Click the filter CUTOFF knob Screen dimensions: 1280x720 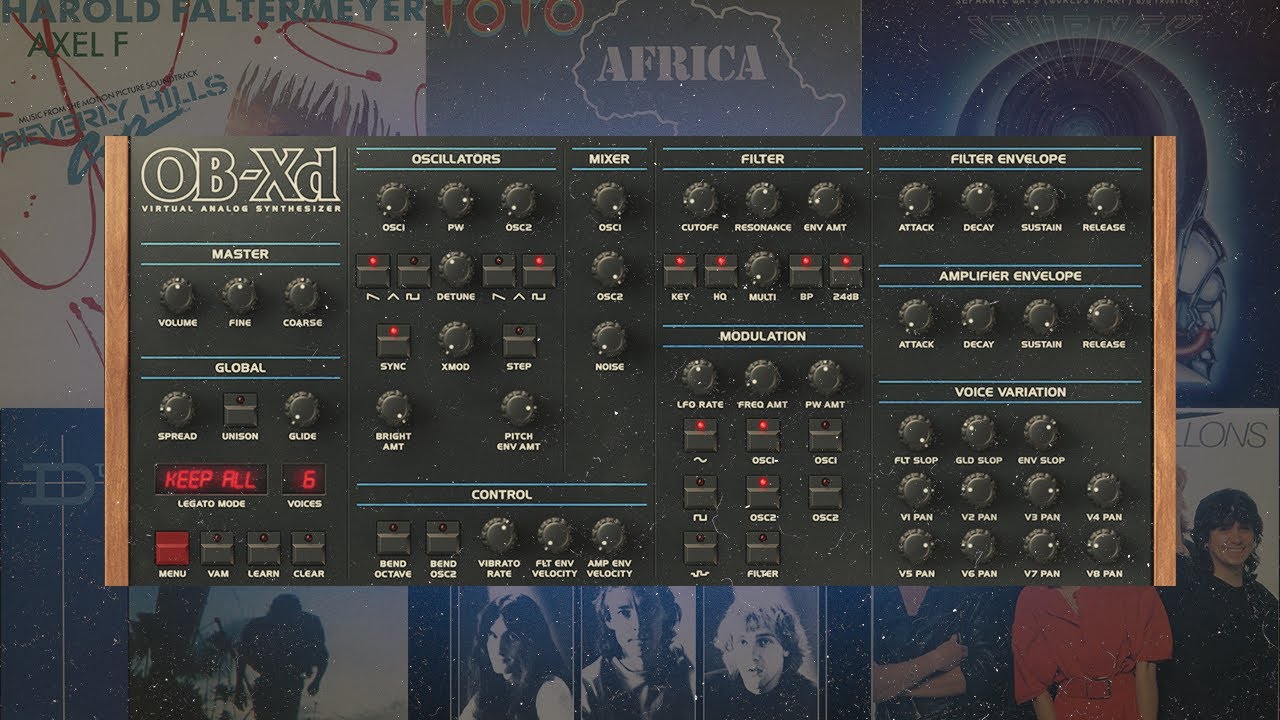[x=700, y=200]
